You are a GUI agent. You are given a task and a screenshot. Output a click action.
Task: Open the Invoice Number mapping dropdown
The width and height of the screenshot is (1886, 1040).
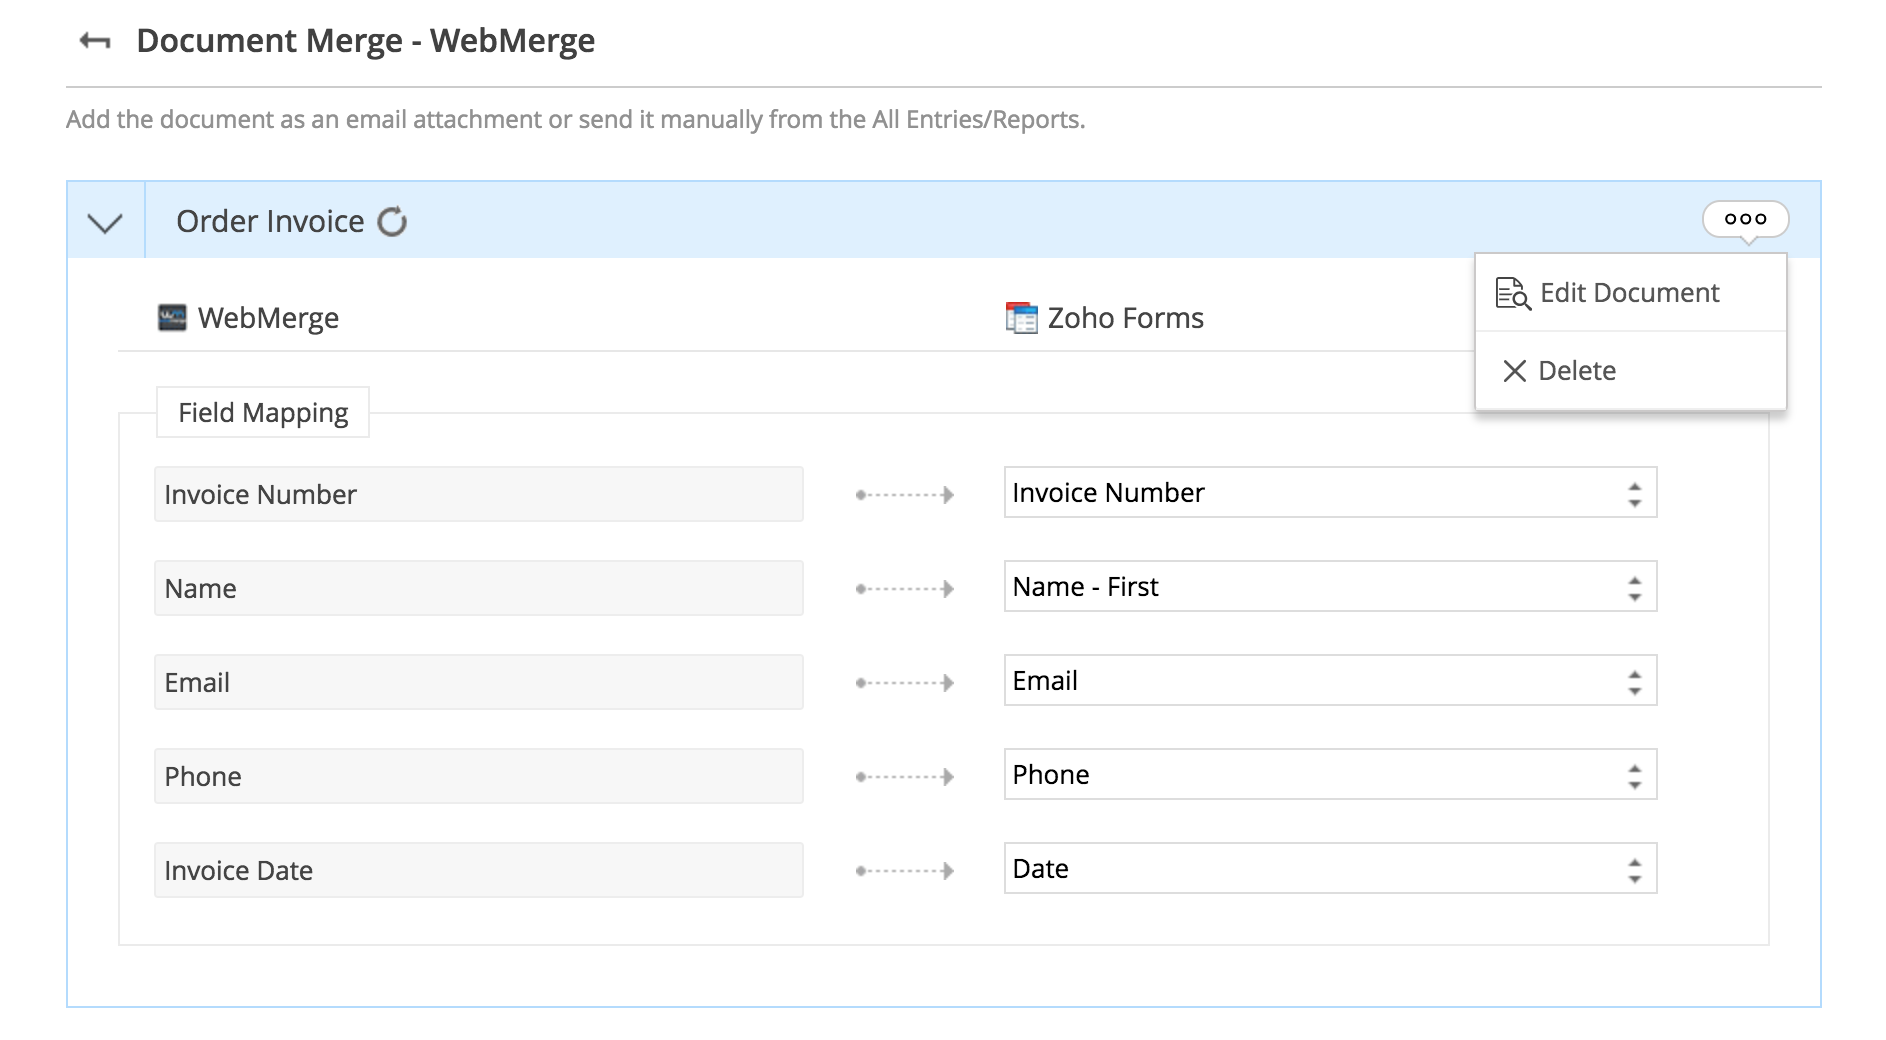(x=1329, y=493)
